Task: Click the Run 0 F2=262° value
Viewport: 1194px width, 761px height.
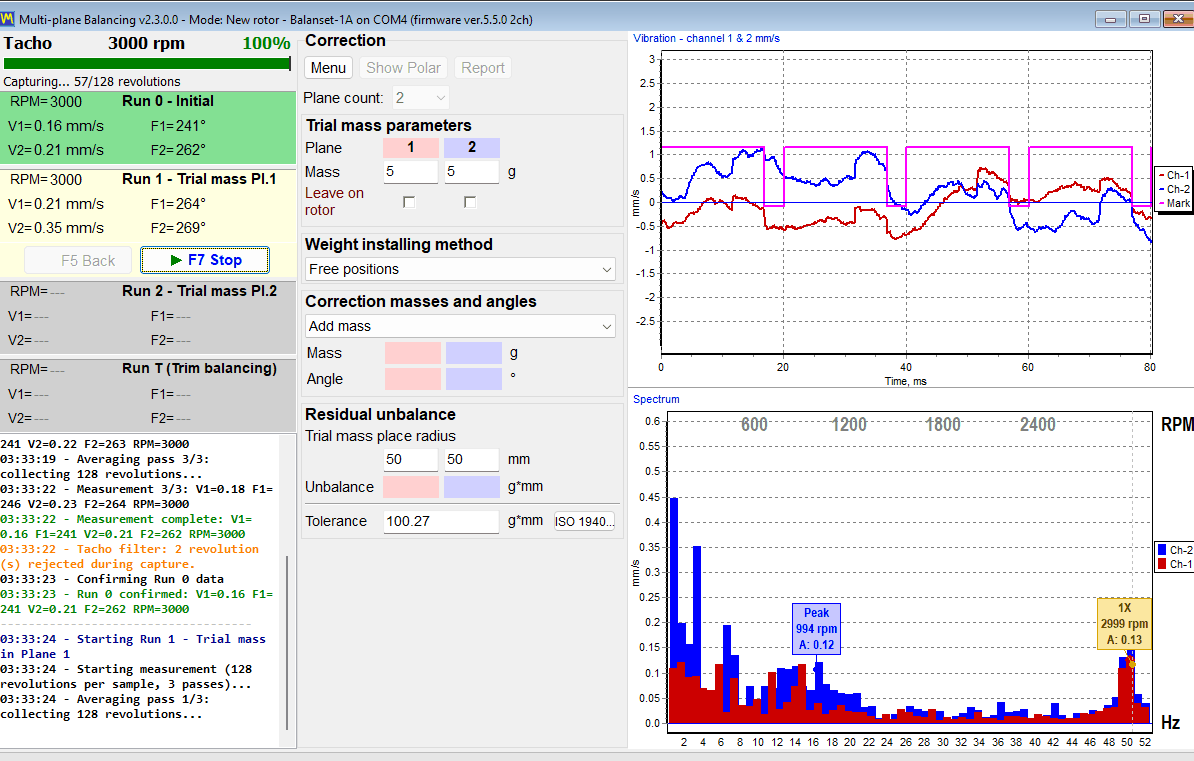Action: pyautogui.click(x=178, y=150)
